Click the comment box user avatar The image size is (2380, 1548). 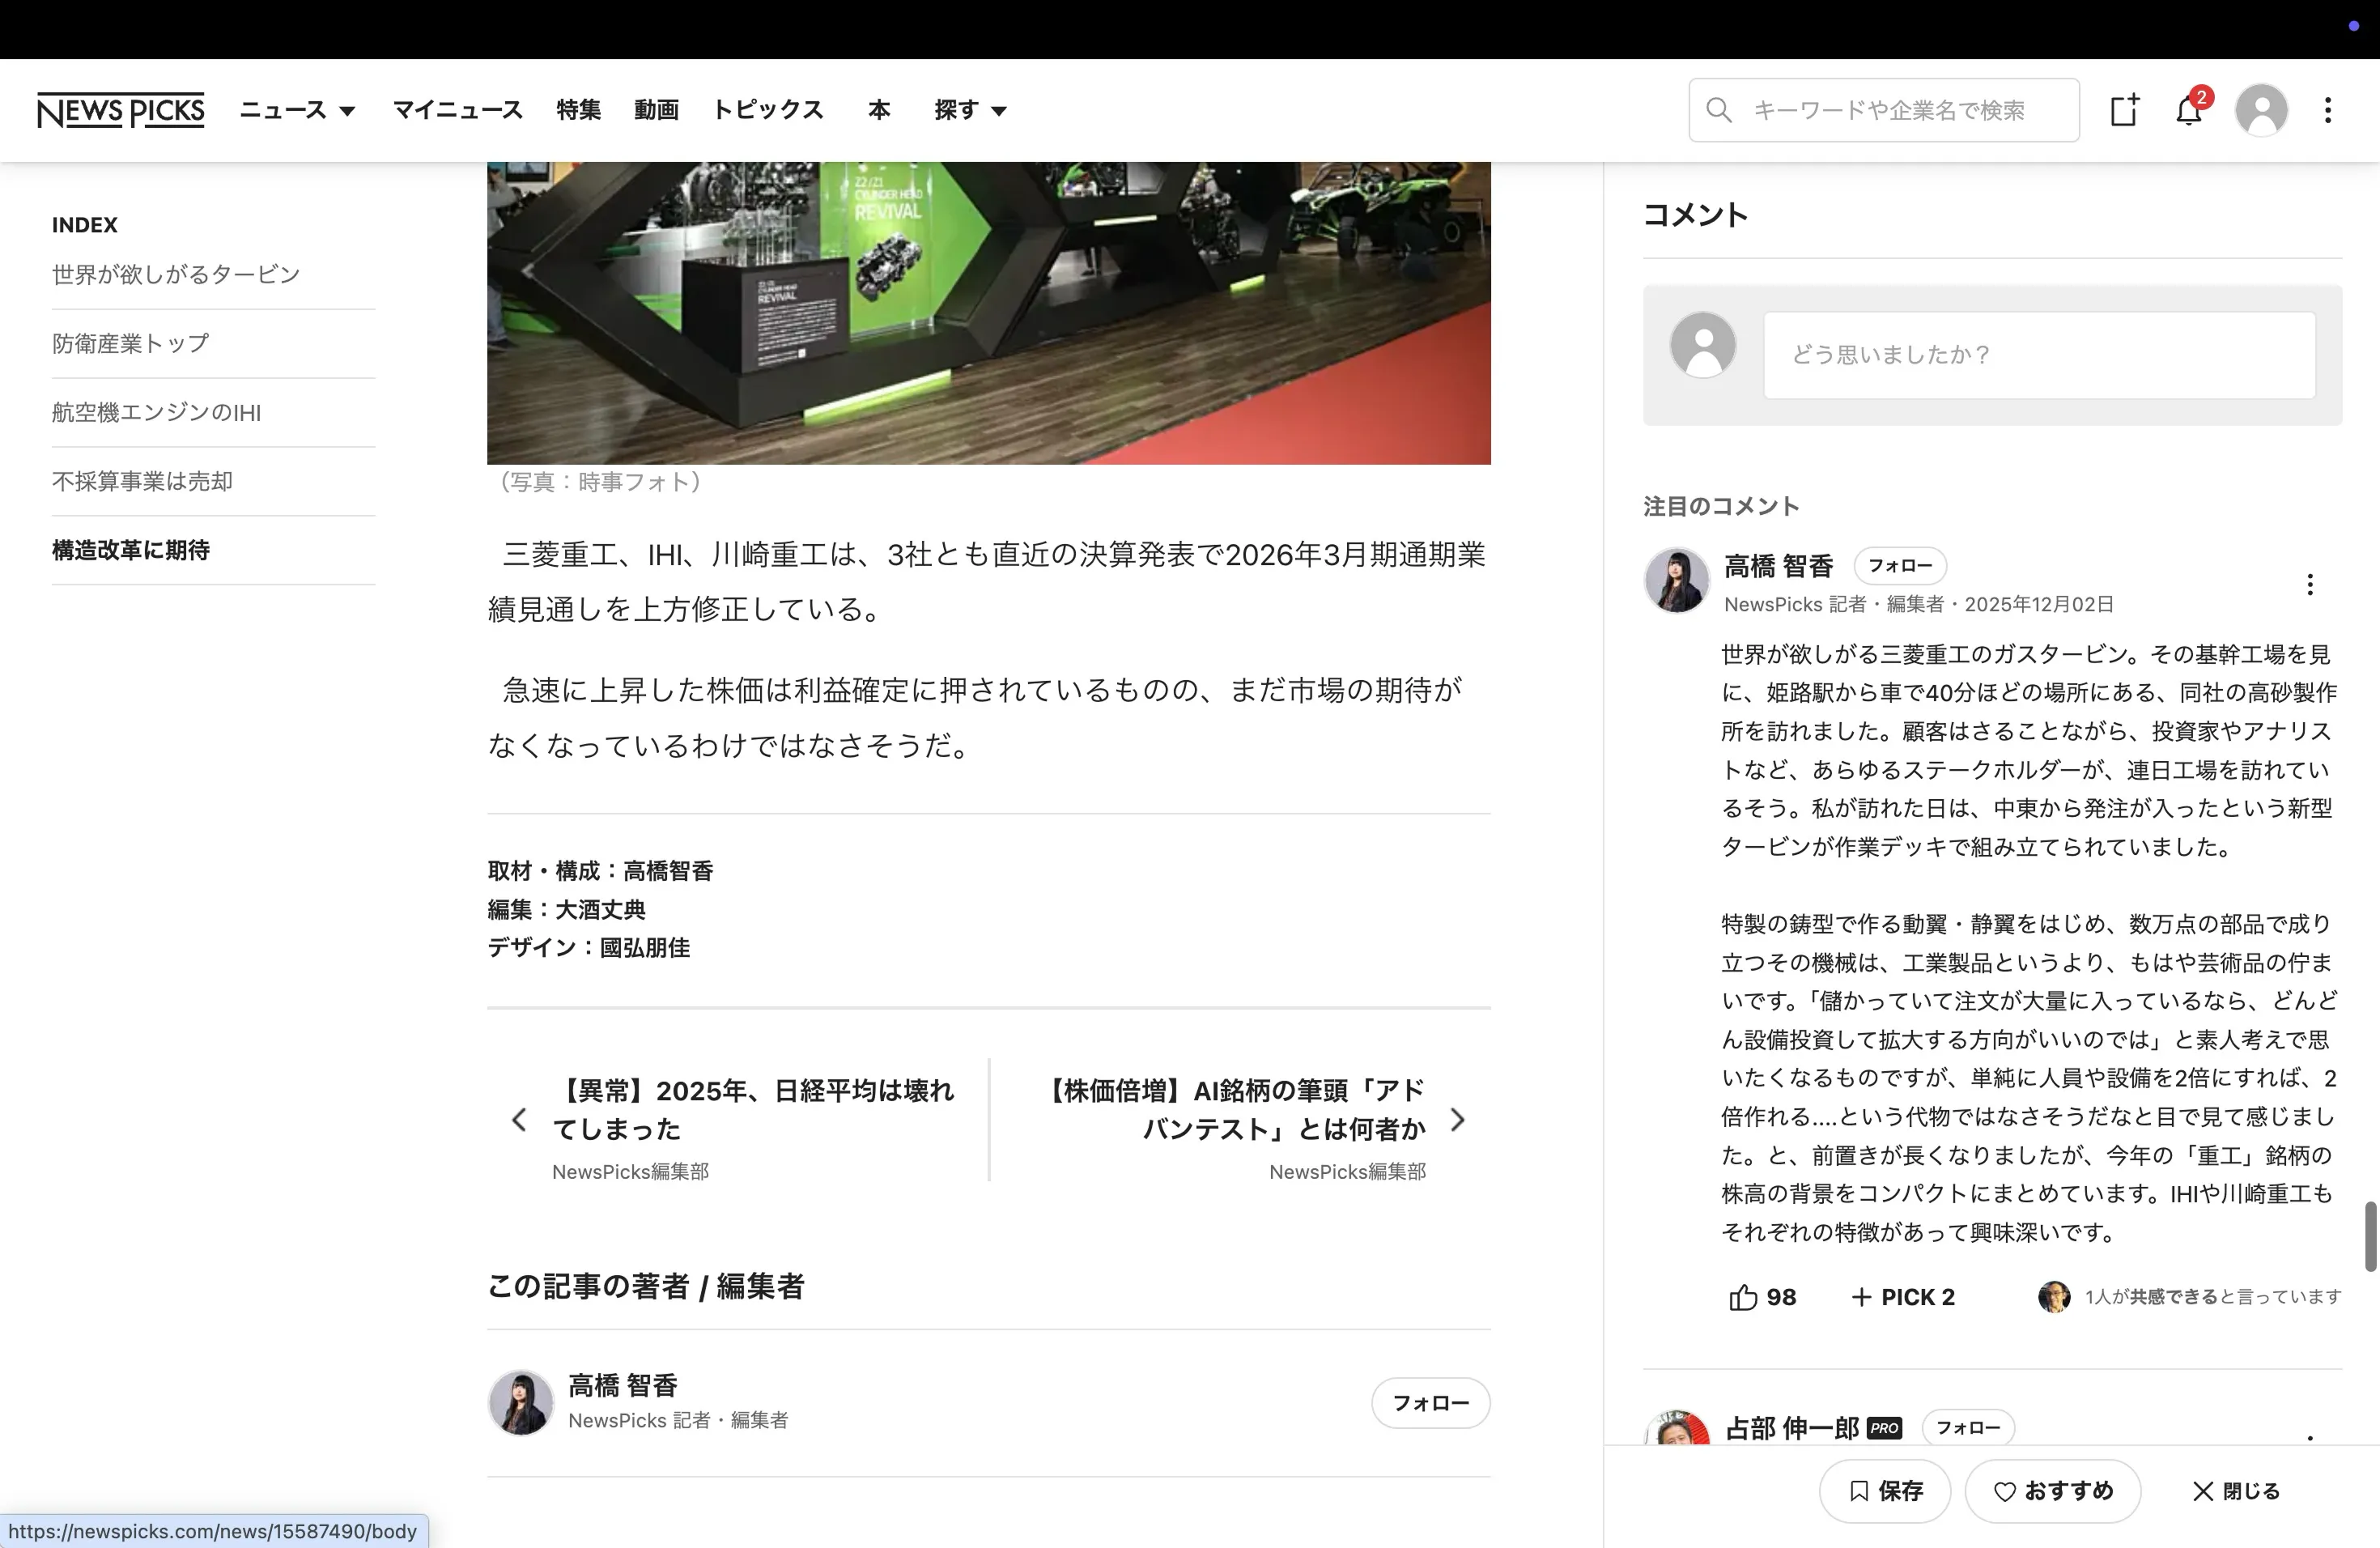(1702, 345)
